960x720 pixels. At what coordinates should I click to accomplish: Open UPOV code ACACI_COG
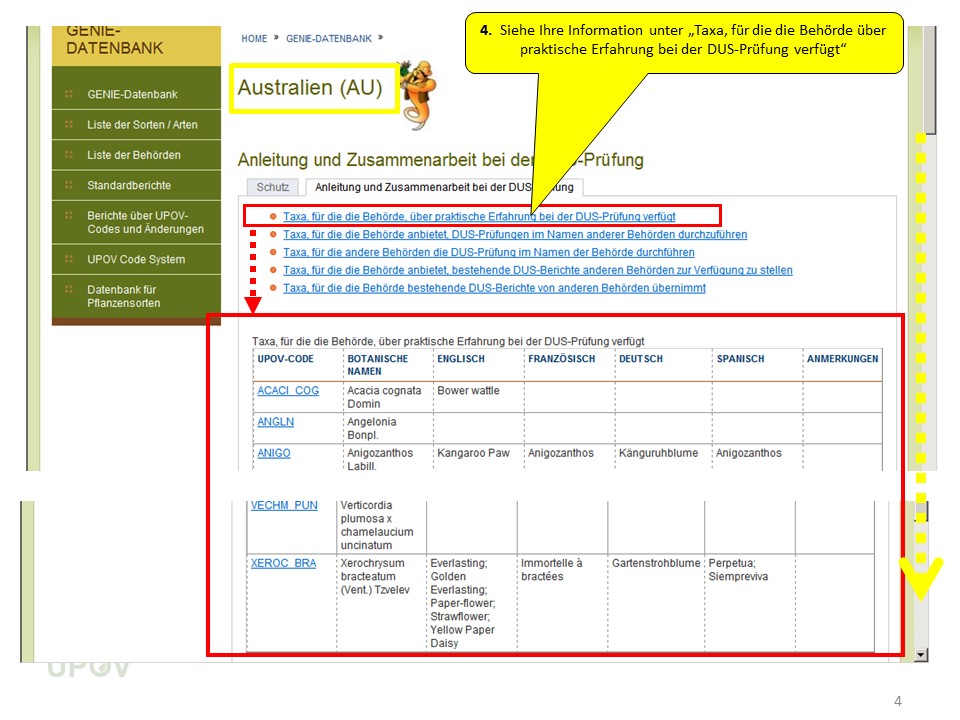tap(288, 391)
